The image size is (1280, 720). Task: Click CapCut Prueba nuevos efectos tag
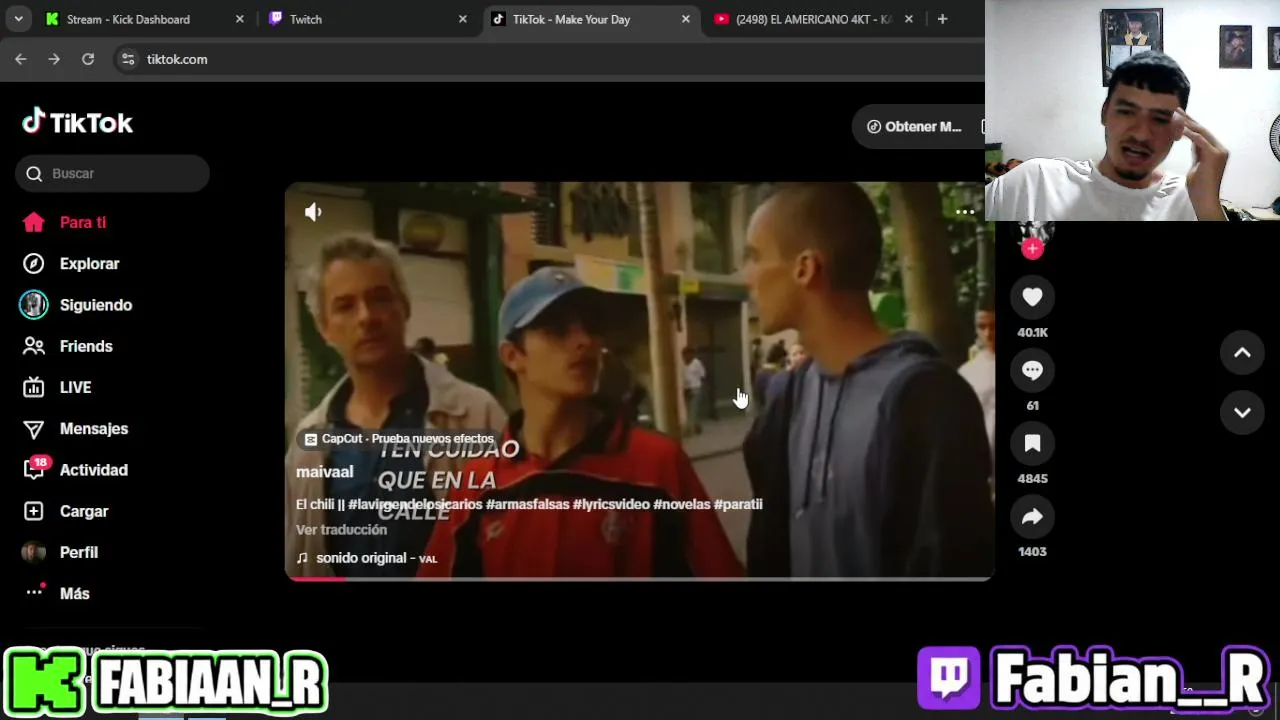tap(399, 439)
